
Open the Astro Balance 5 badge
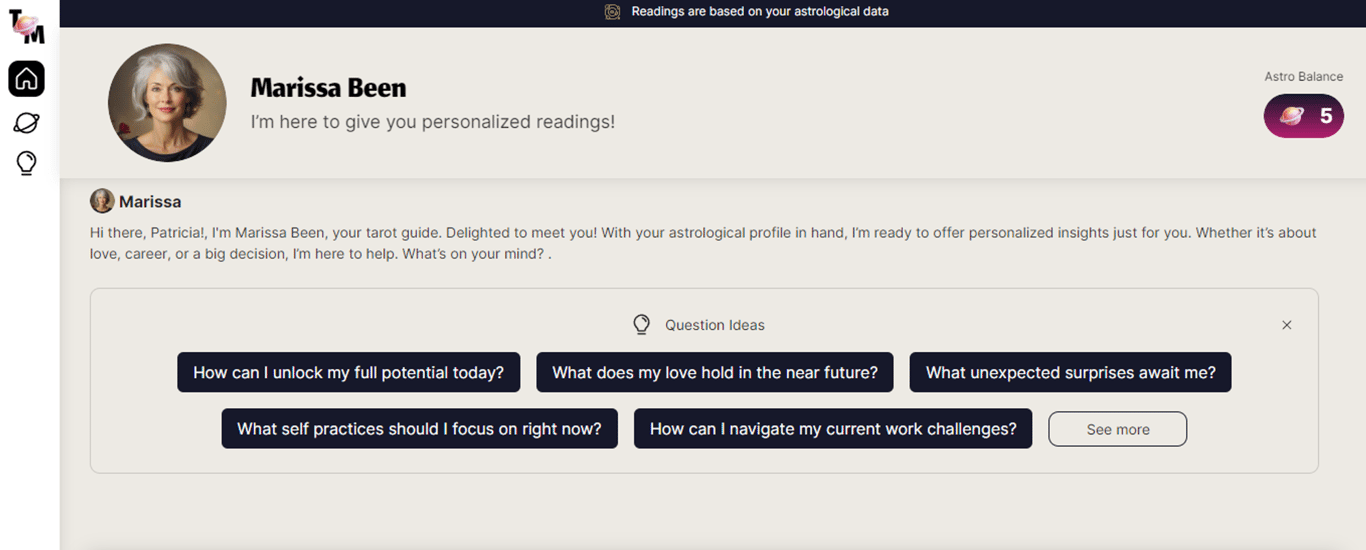pyautogui.click(x=1303, y=116)
